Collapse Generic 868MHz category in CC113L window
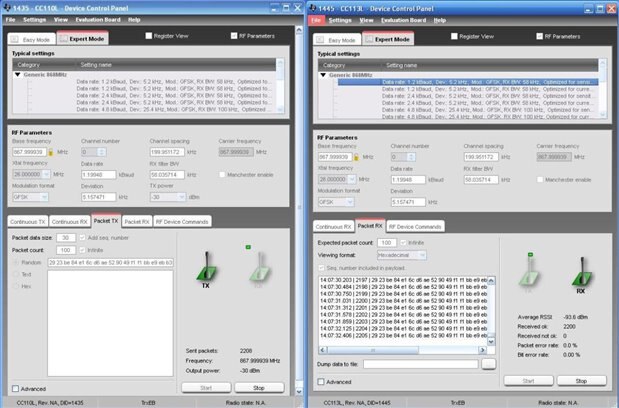The width and height of the screenshot is (619, 408). [x=323, y=75]
